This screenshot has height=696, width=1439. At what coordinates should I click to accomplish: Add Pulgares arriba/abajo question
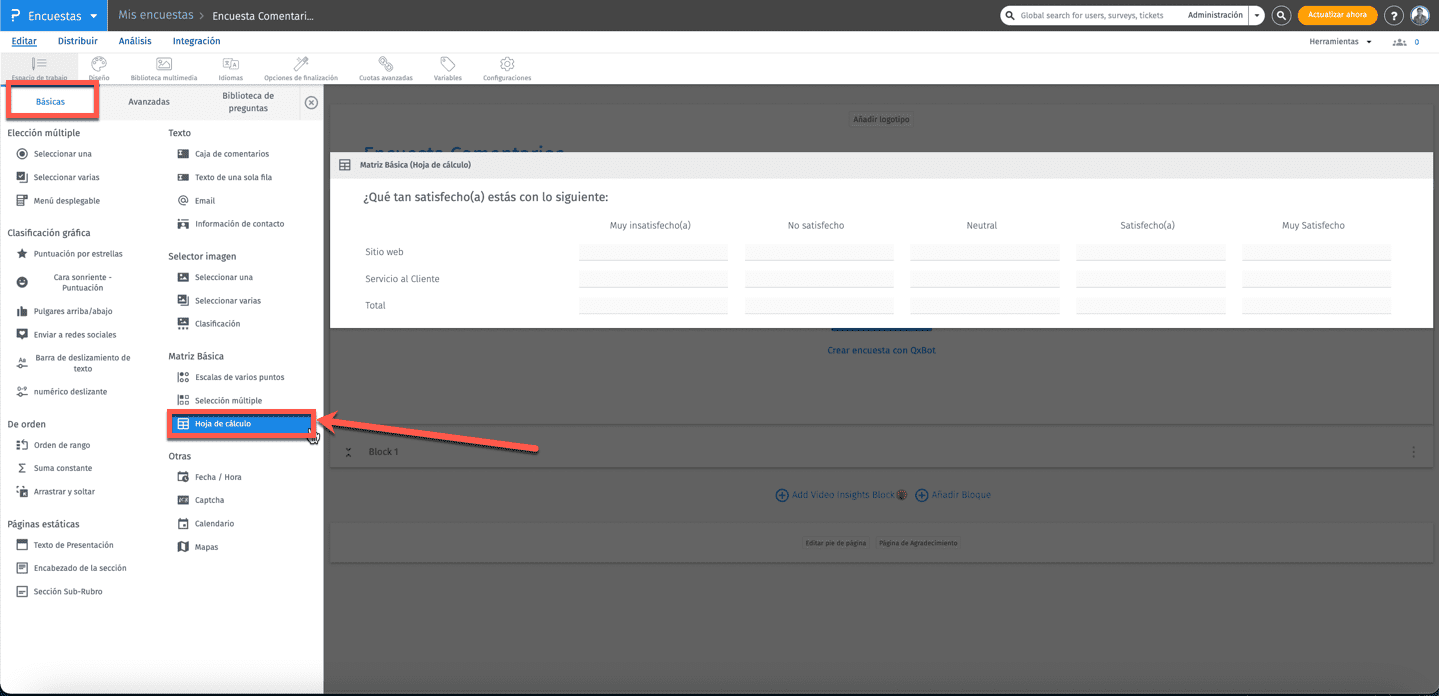click(64, 311)
